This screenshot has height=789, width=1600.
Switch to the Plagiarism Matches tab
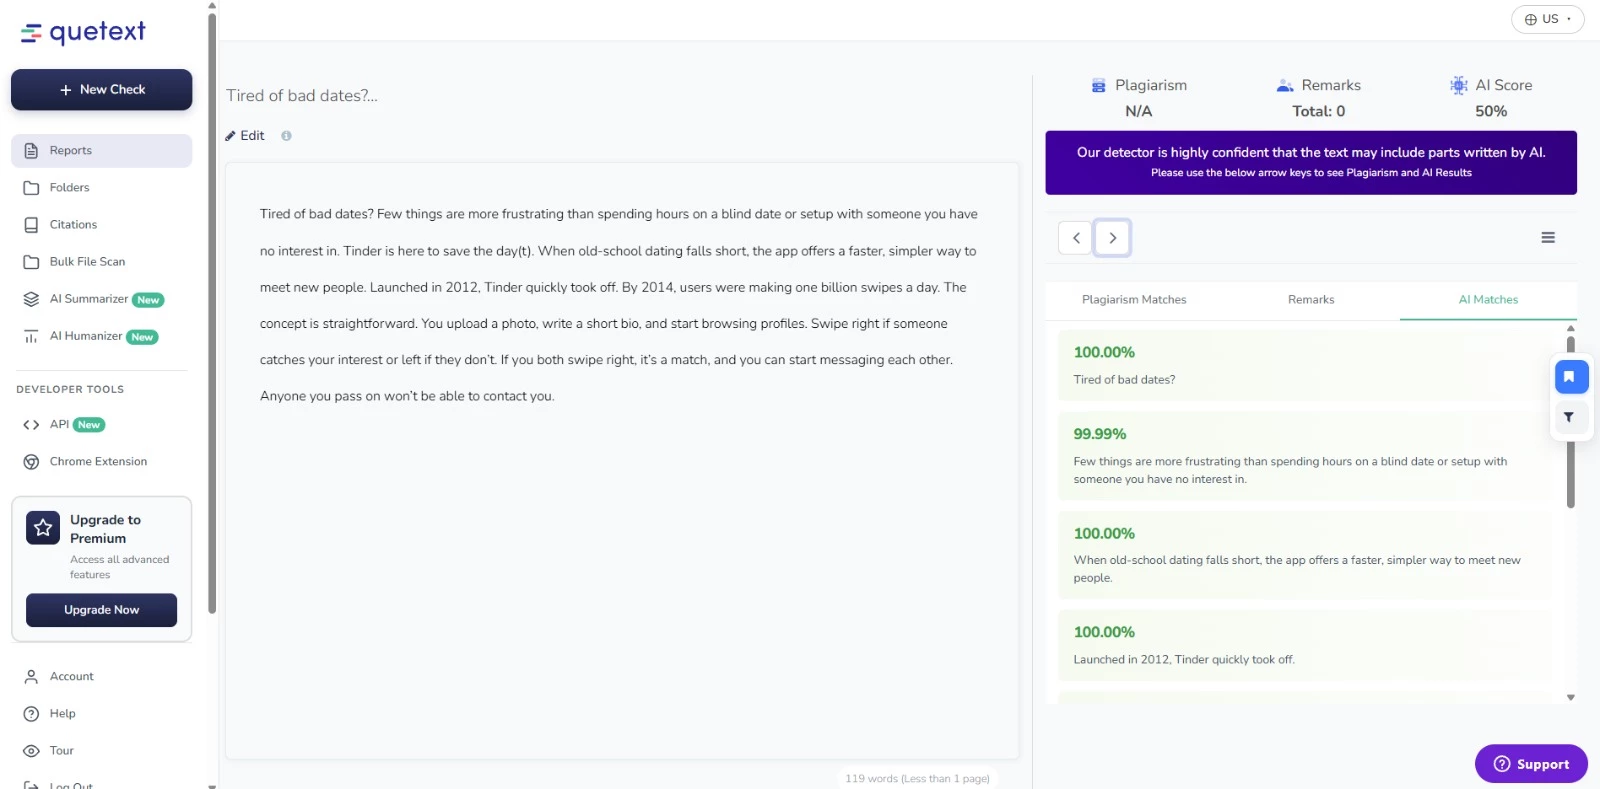click(x=1134, y=300)
